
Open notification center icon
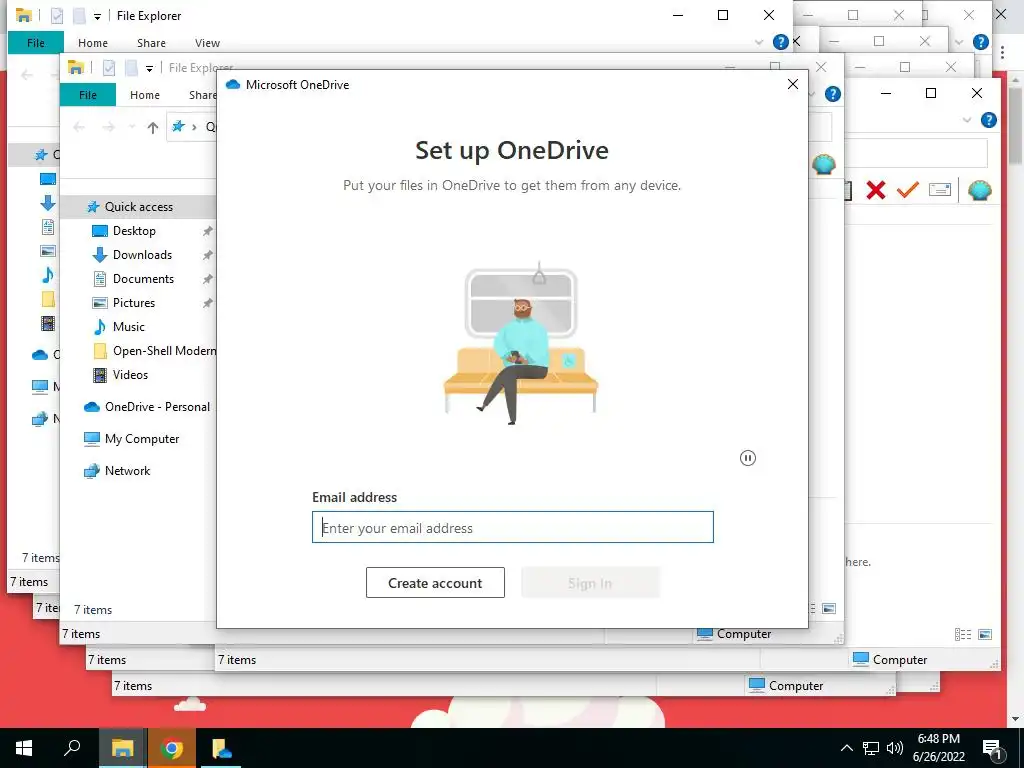point(992,748)
